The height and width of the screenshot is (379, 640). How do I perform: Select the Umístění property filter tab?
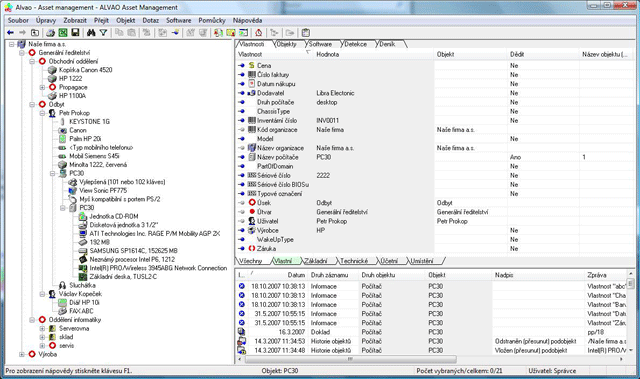pyautogui.click(x=422, y=261)
